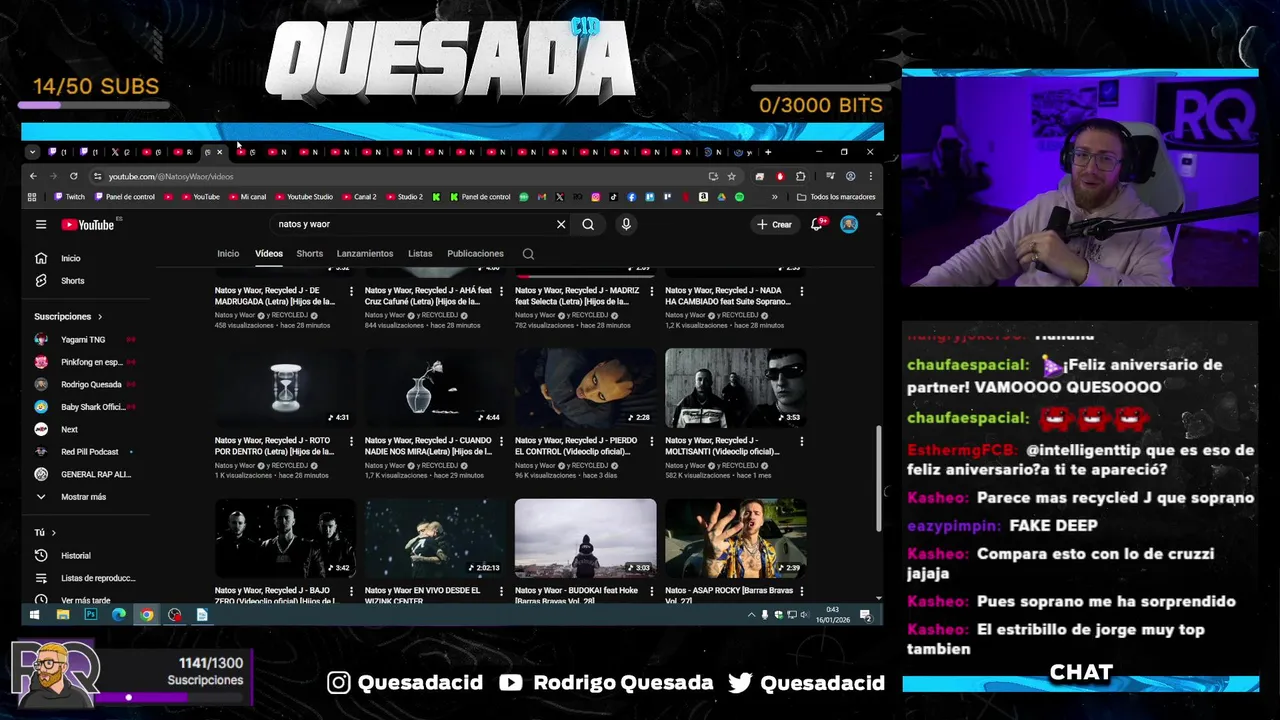This screenshot has height=720, width=1280.
Task: Open the BAJO ZERO video title
Action: tap(274, 595)
